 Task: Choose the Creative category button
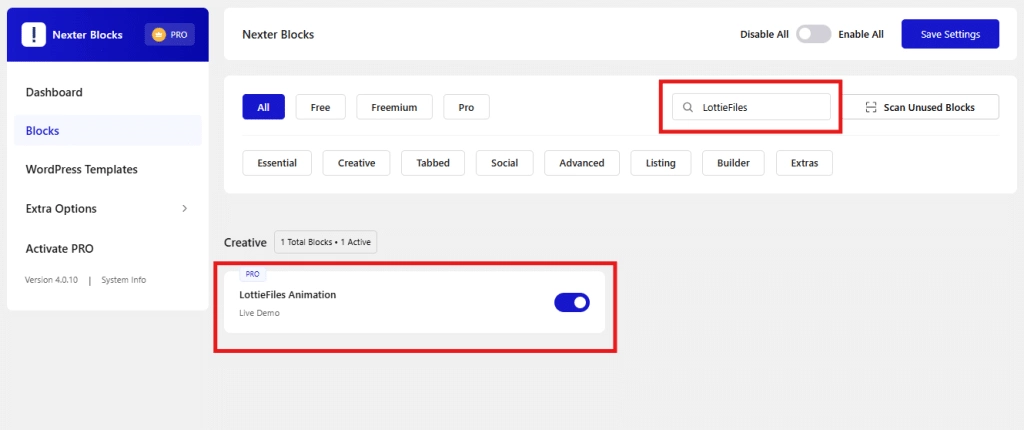point(357,163)
